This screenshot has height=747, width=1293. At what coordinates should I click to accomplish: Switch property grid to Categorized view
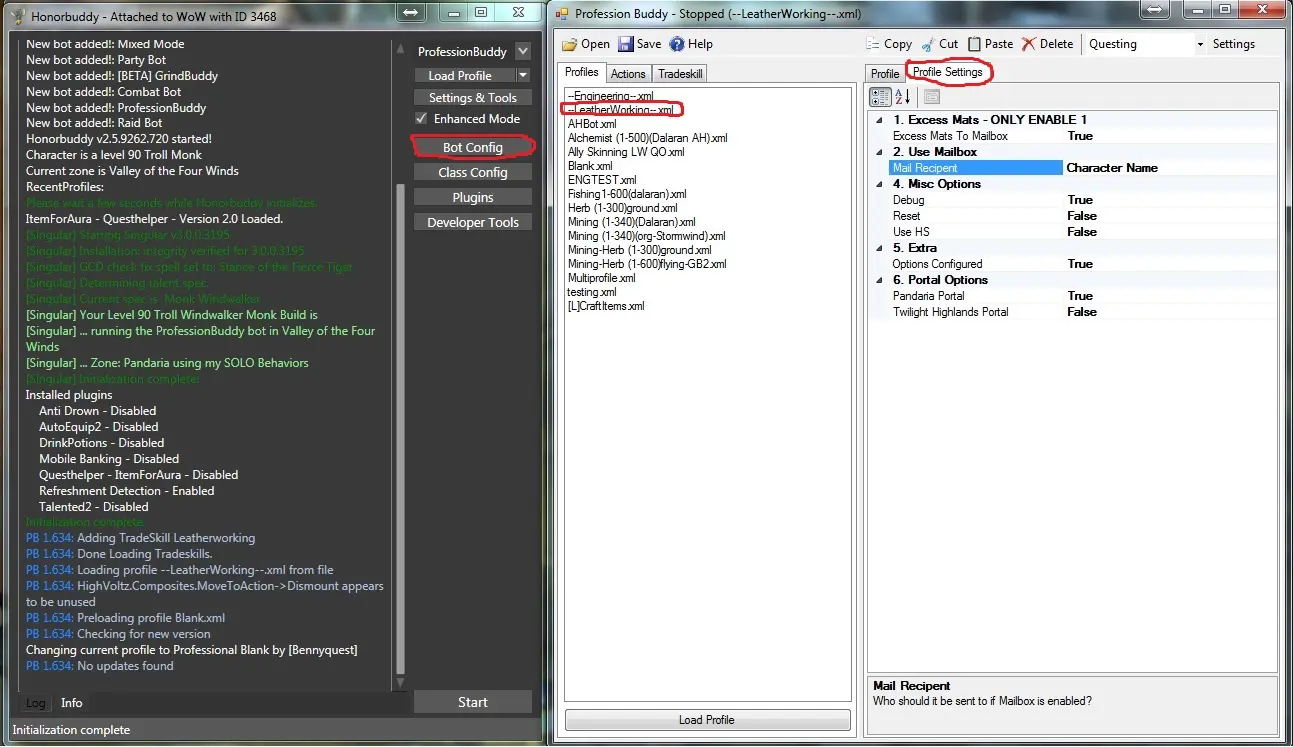(880, 97)
